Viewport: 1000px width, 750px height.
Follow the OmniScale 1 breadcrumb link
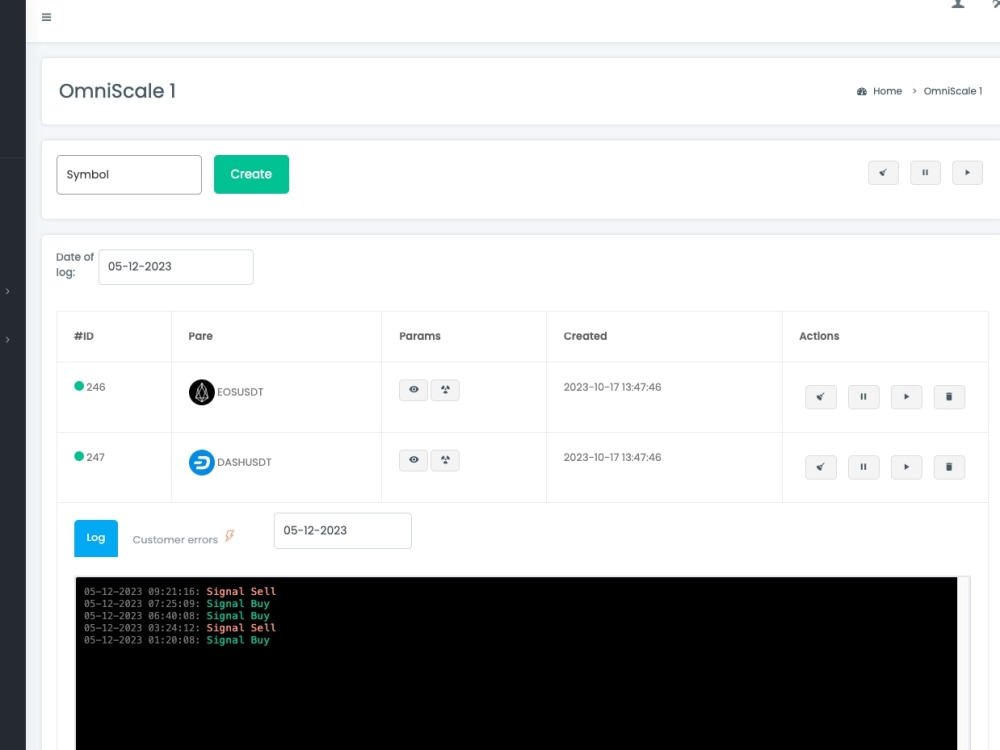tap(952, 91)
